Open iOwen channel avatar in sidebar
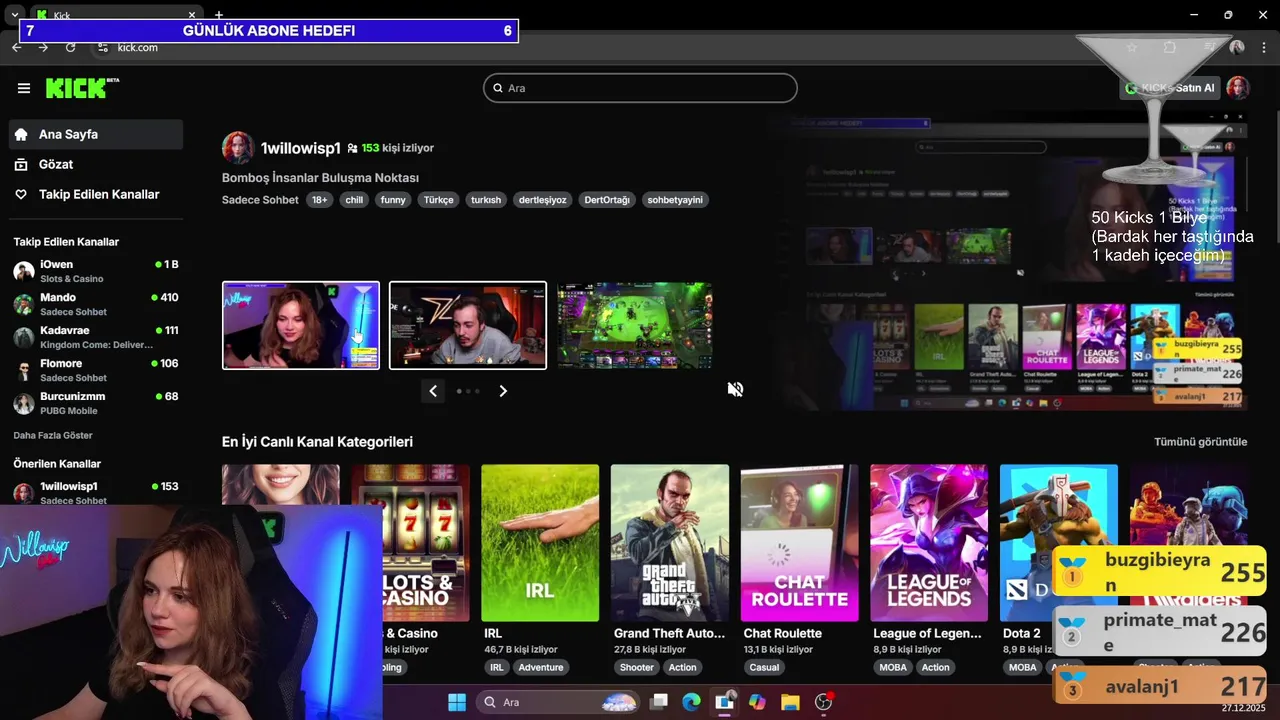Image resolution: width=1280 pixels, height=720 pixels. pyautogui.click(x=24, y=271)
